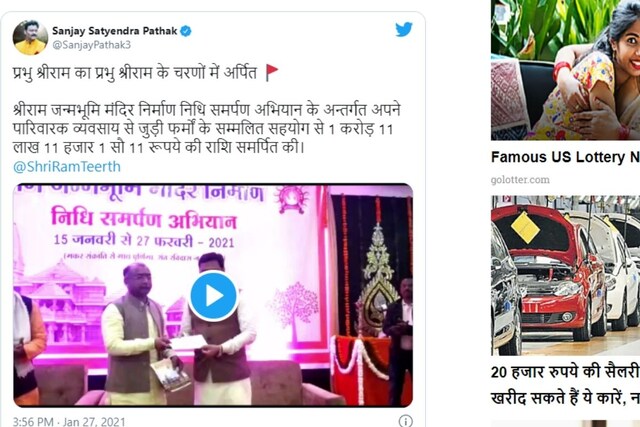Play the embedded tweet video

tap(213, 296)
